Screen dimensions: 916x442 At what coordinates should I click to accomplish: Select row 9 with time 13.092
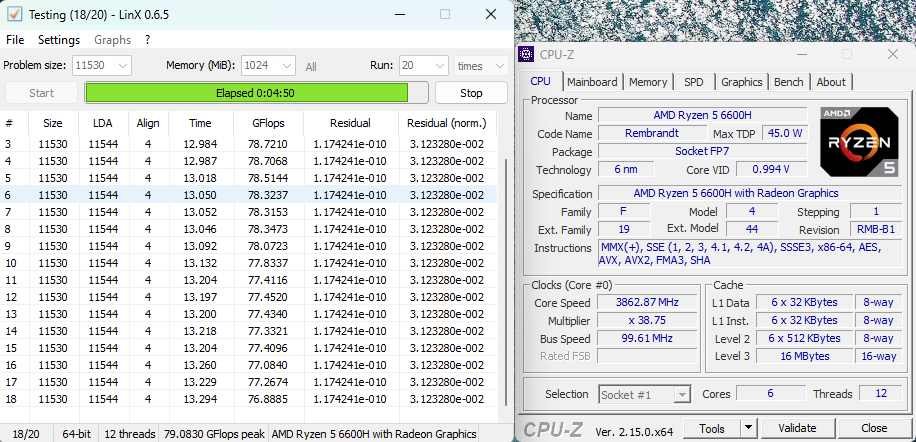[x=248, y=246]
